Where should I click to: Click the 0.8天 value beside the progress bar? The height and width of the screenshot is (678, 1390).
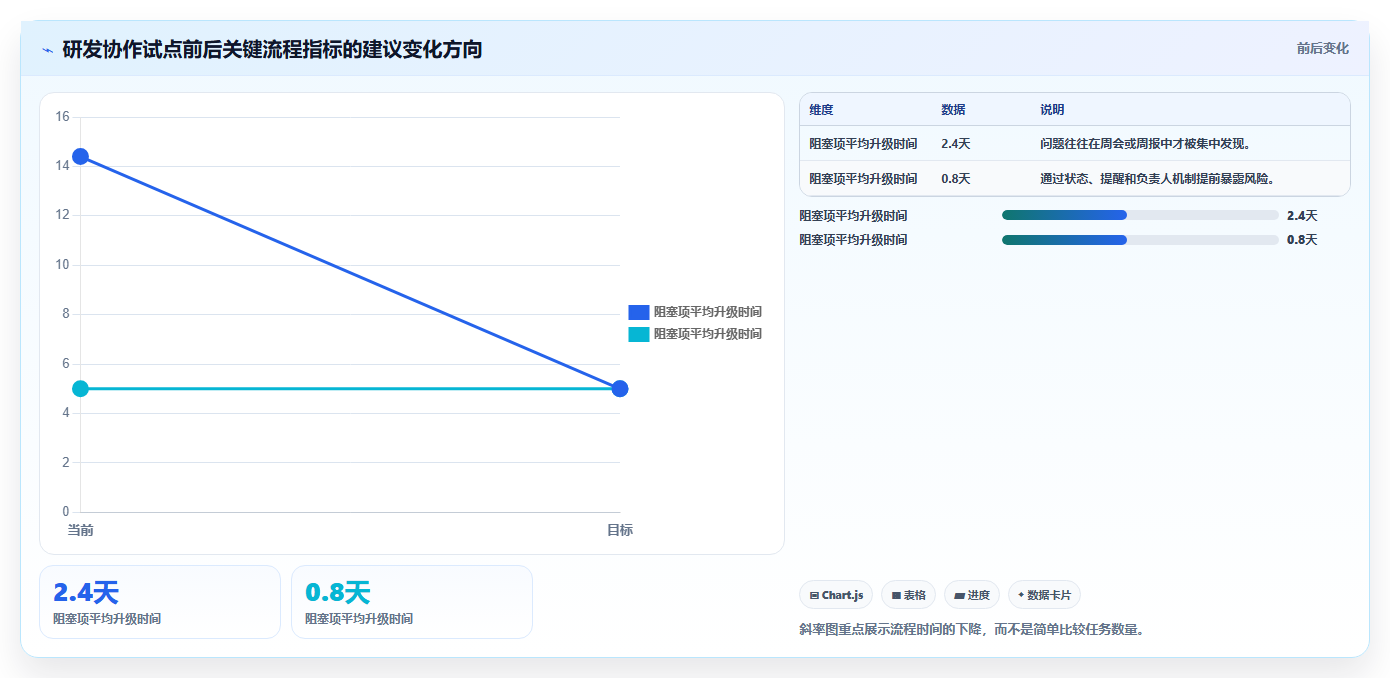click(x=1302, y=240)
